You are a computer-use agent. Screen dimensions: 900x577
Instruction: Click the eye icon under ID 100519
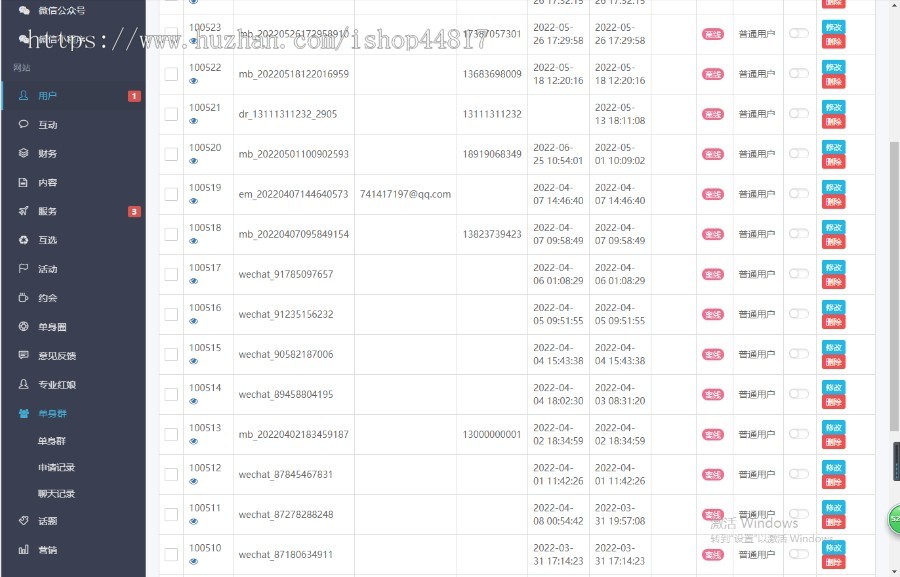194,201
